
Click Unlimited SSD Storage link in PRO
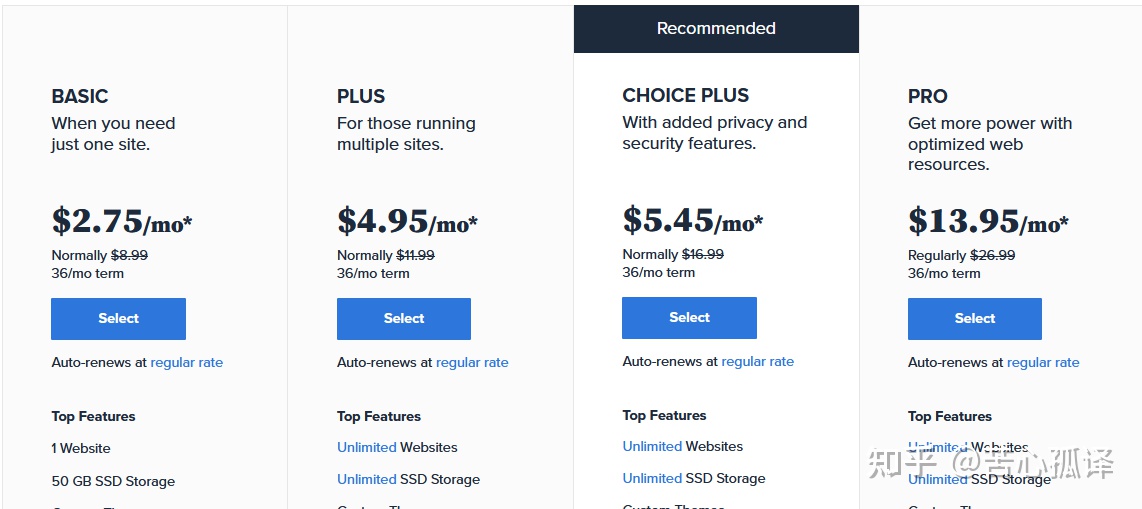[x=937, y=480]
